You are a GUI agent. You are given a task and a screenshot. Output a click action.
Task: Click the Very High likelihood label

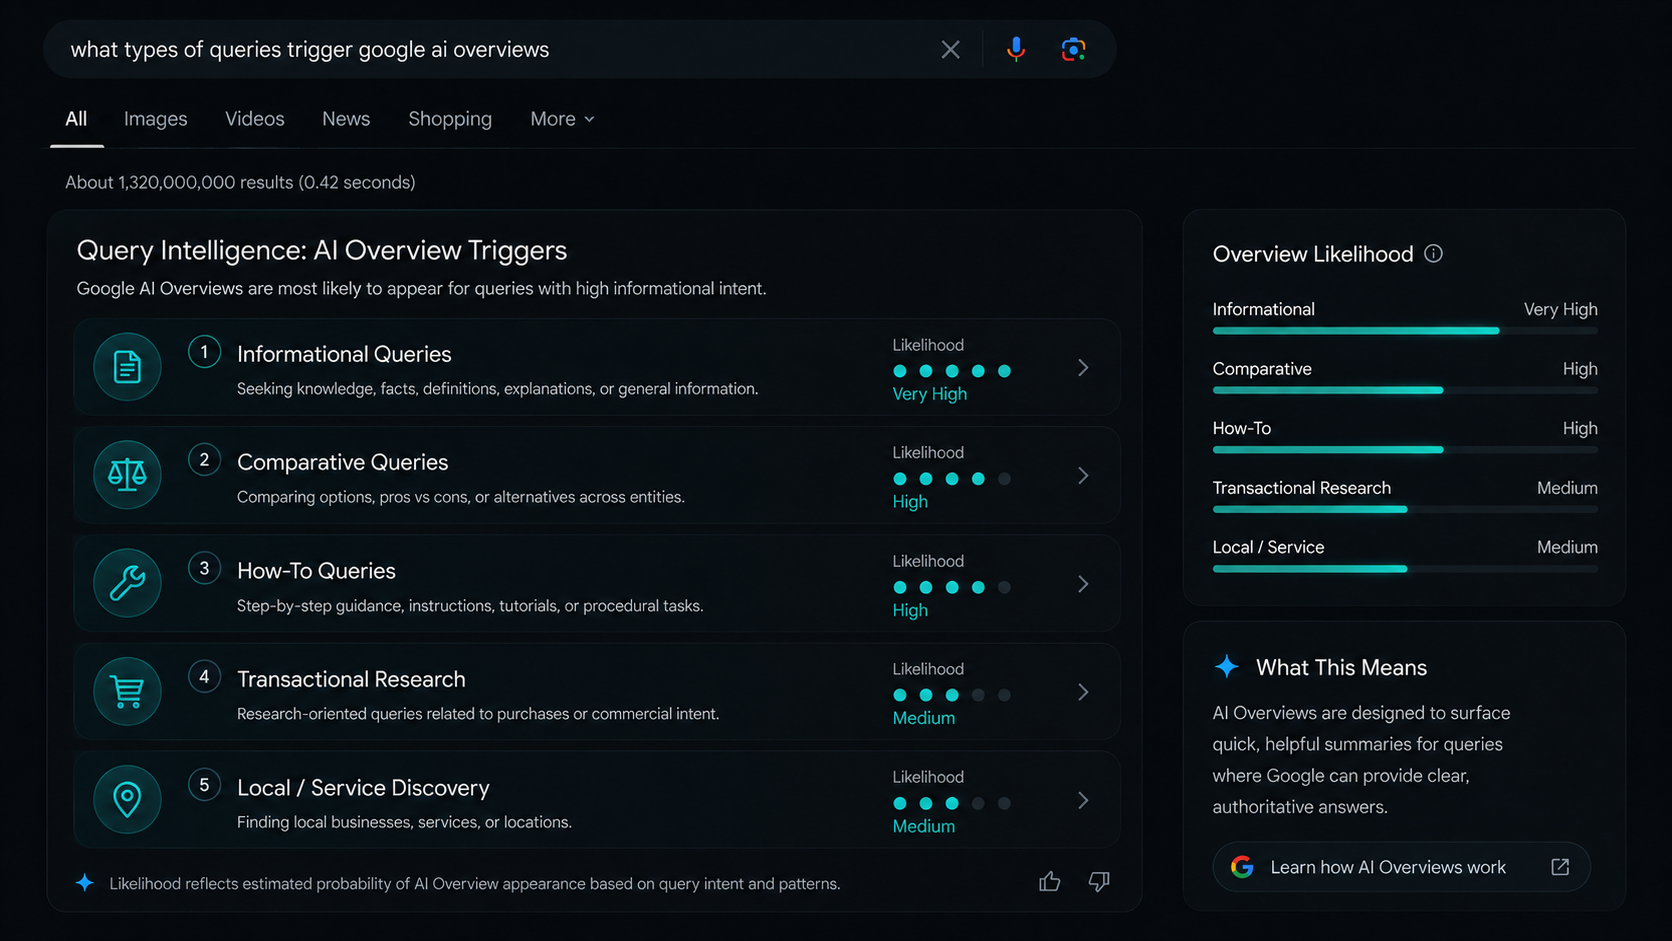(929, 394)
